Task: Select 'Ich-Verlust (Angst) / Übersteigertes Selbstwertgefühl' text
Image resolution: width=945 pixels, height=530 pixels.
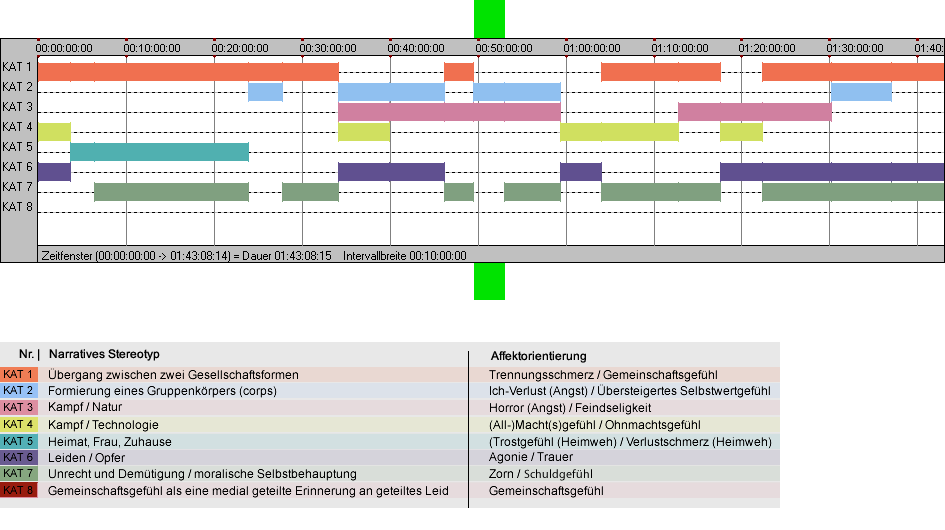Action: pos(629,391)
